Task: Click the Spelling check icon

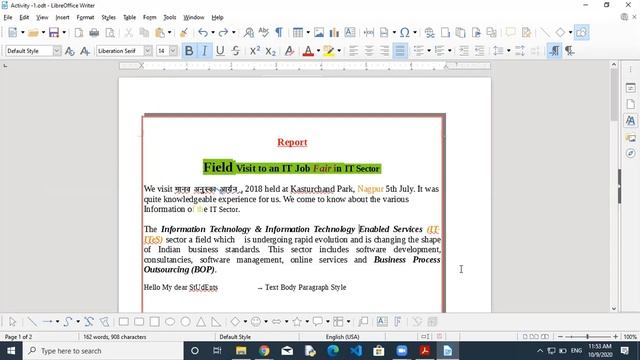Action: pos(264,33)
